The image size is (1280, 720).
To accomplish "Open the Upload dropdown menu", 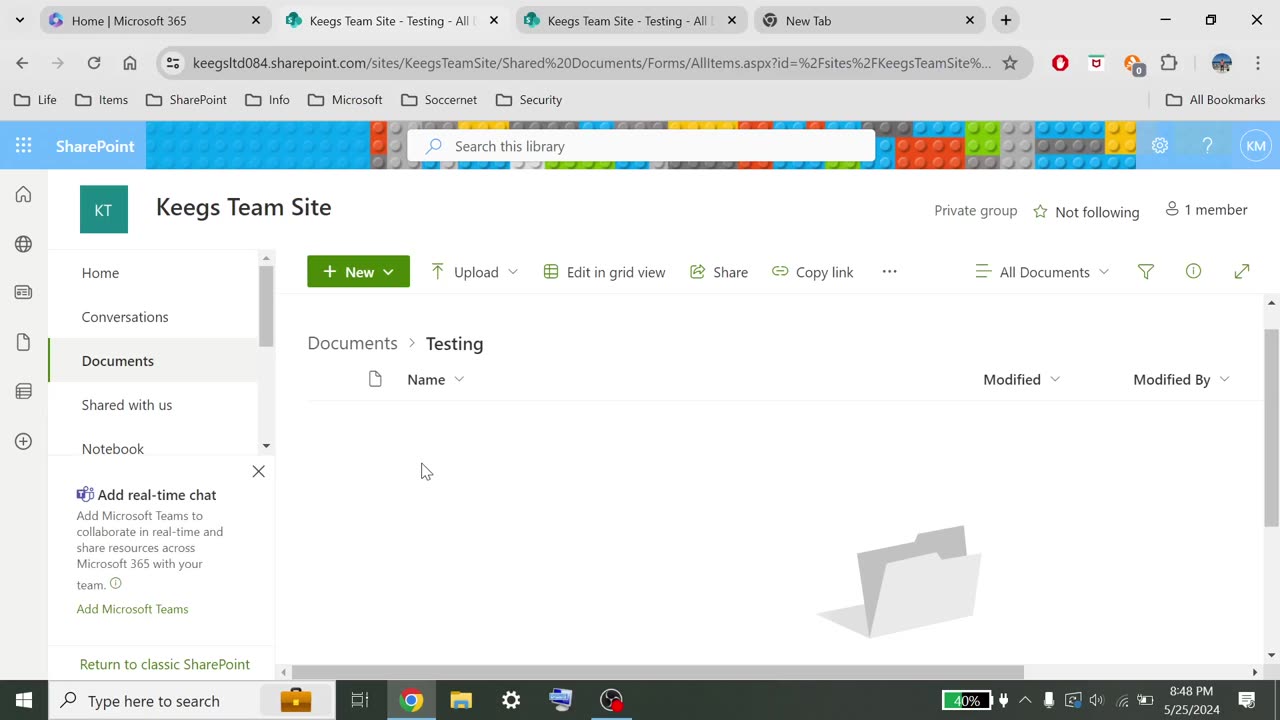I will point(513,272).
